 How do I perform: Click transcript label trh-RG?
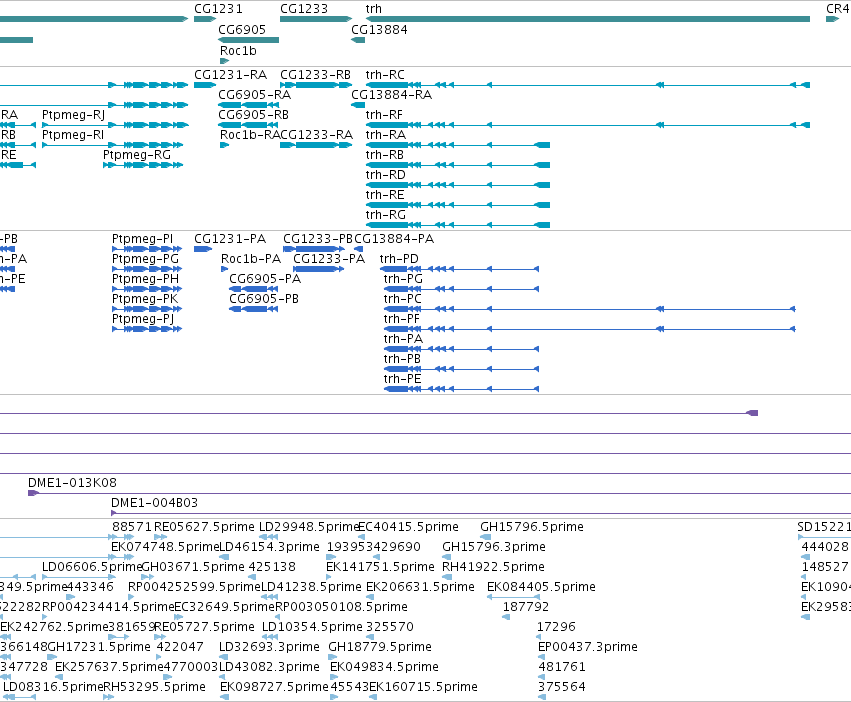[385, 216]
